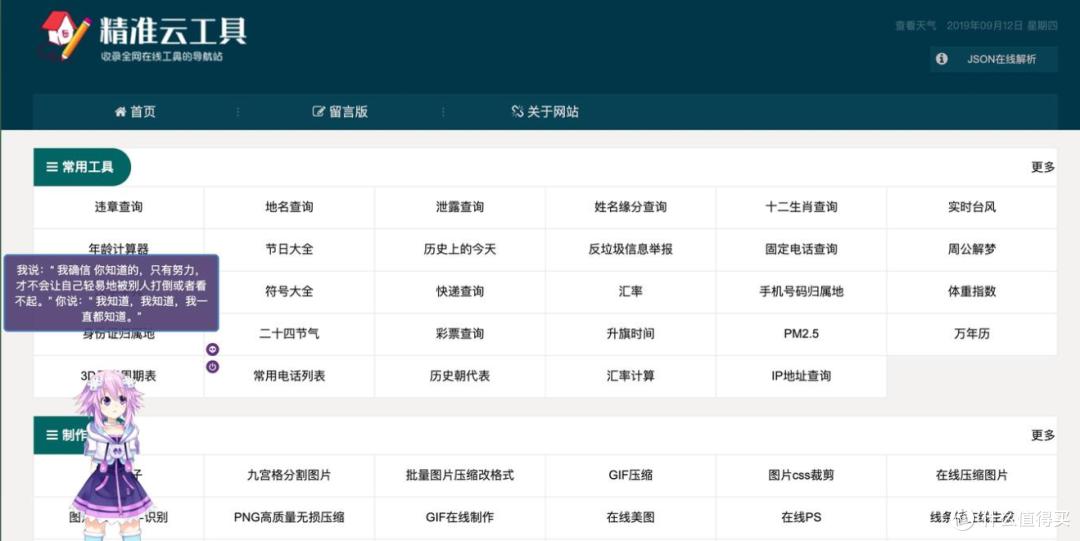Image resolution: width=1080 pixels, height=541 pixels.
Task: Open the 符号大全 tool
Action: point(289,292)
